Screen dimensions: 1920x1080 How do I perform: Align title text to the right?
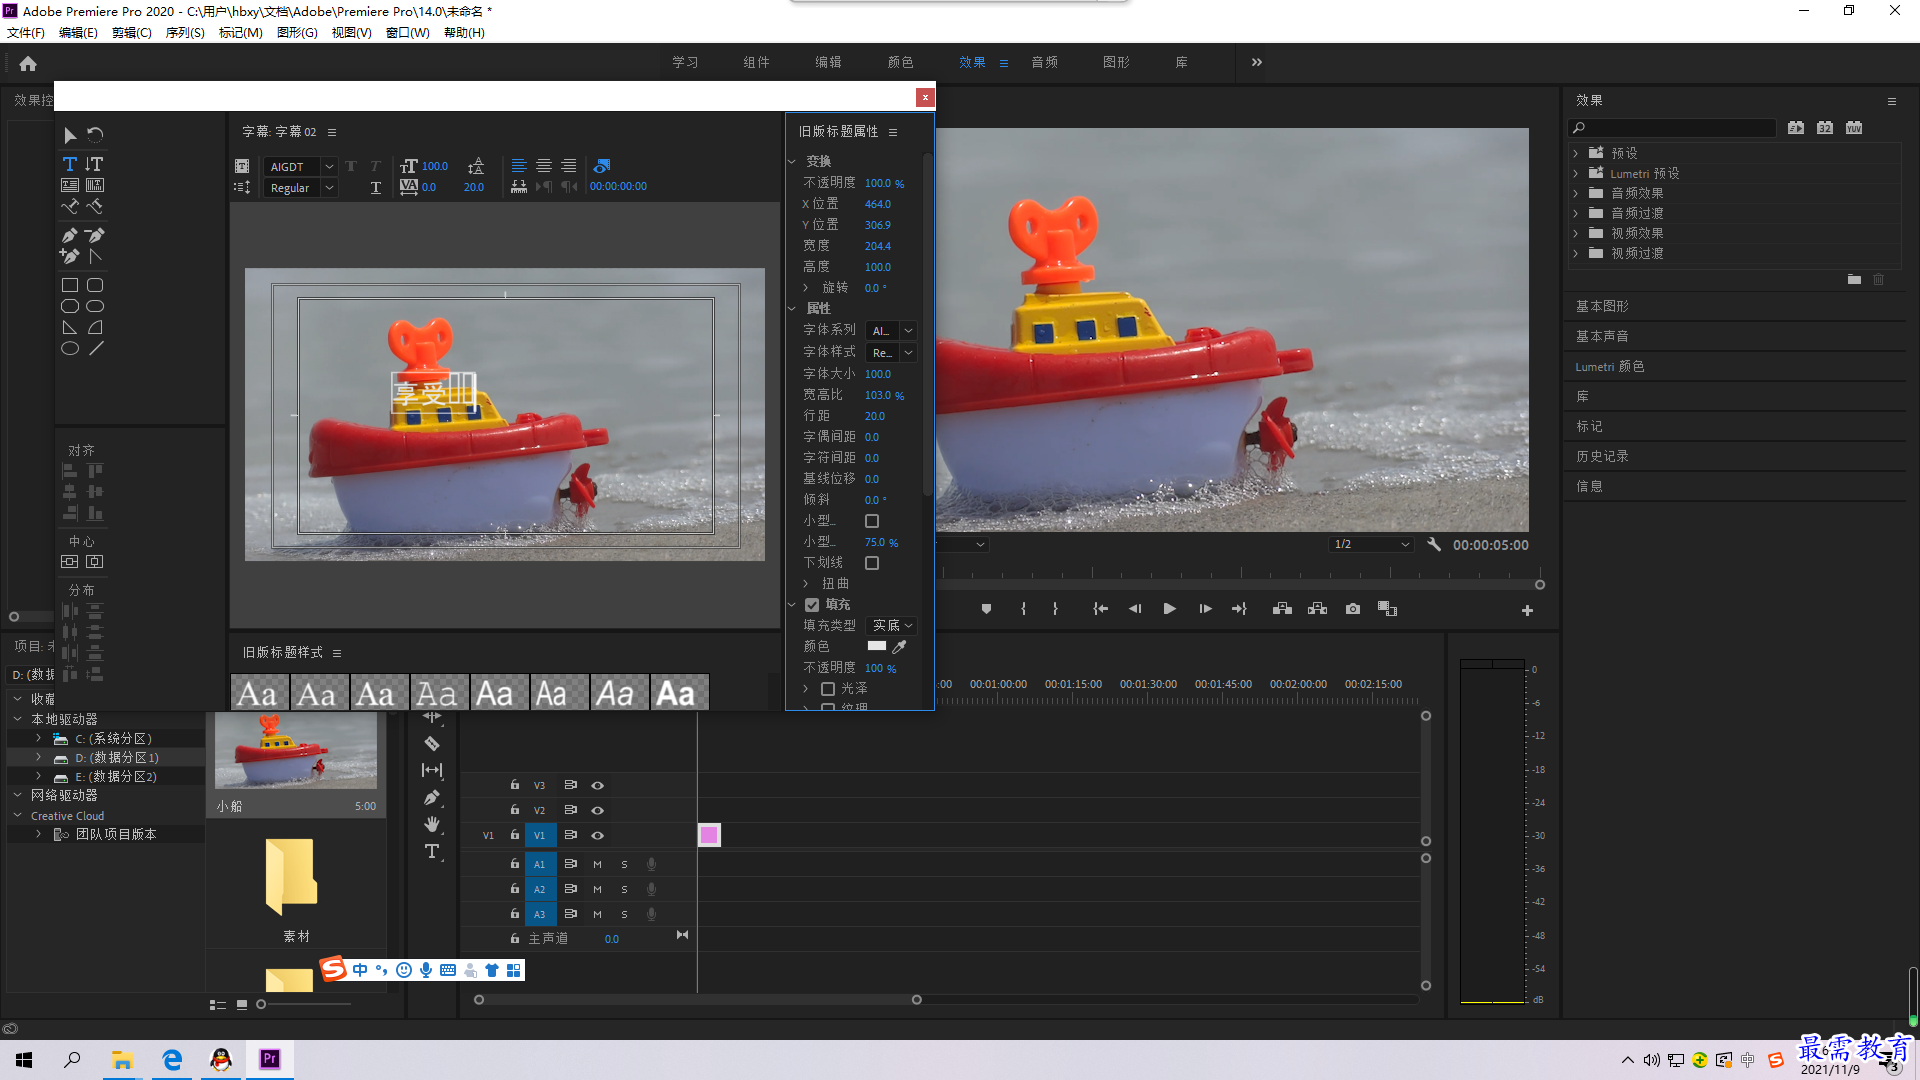[x=568, y=166]
